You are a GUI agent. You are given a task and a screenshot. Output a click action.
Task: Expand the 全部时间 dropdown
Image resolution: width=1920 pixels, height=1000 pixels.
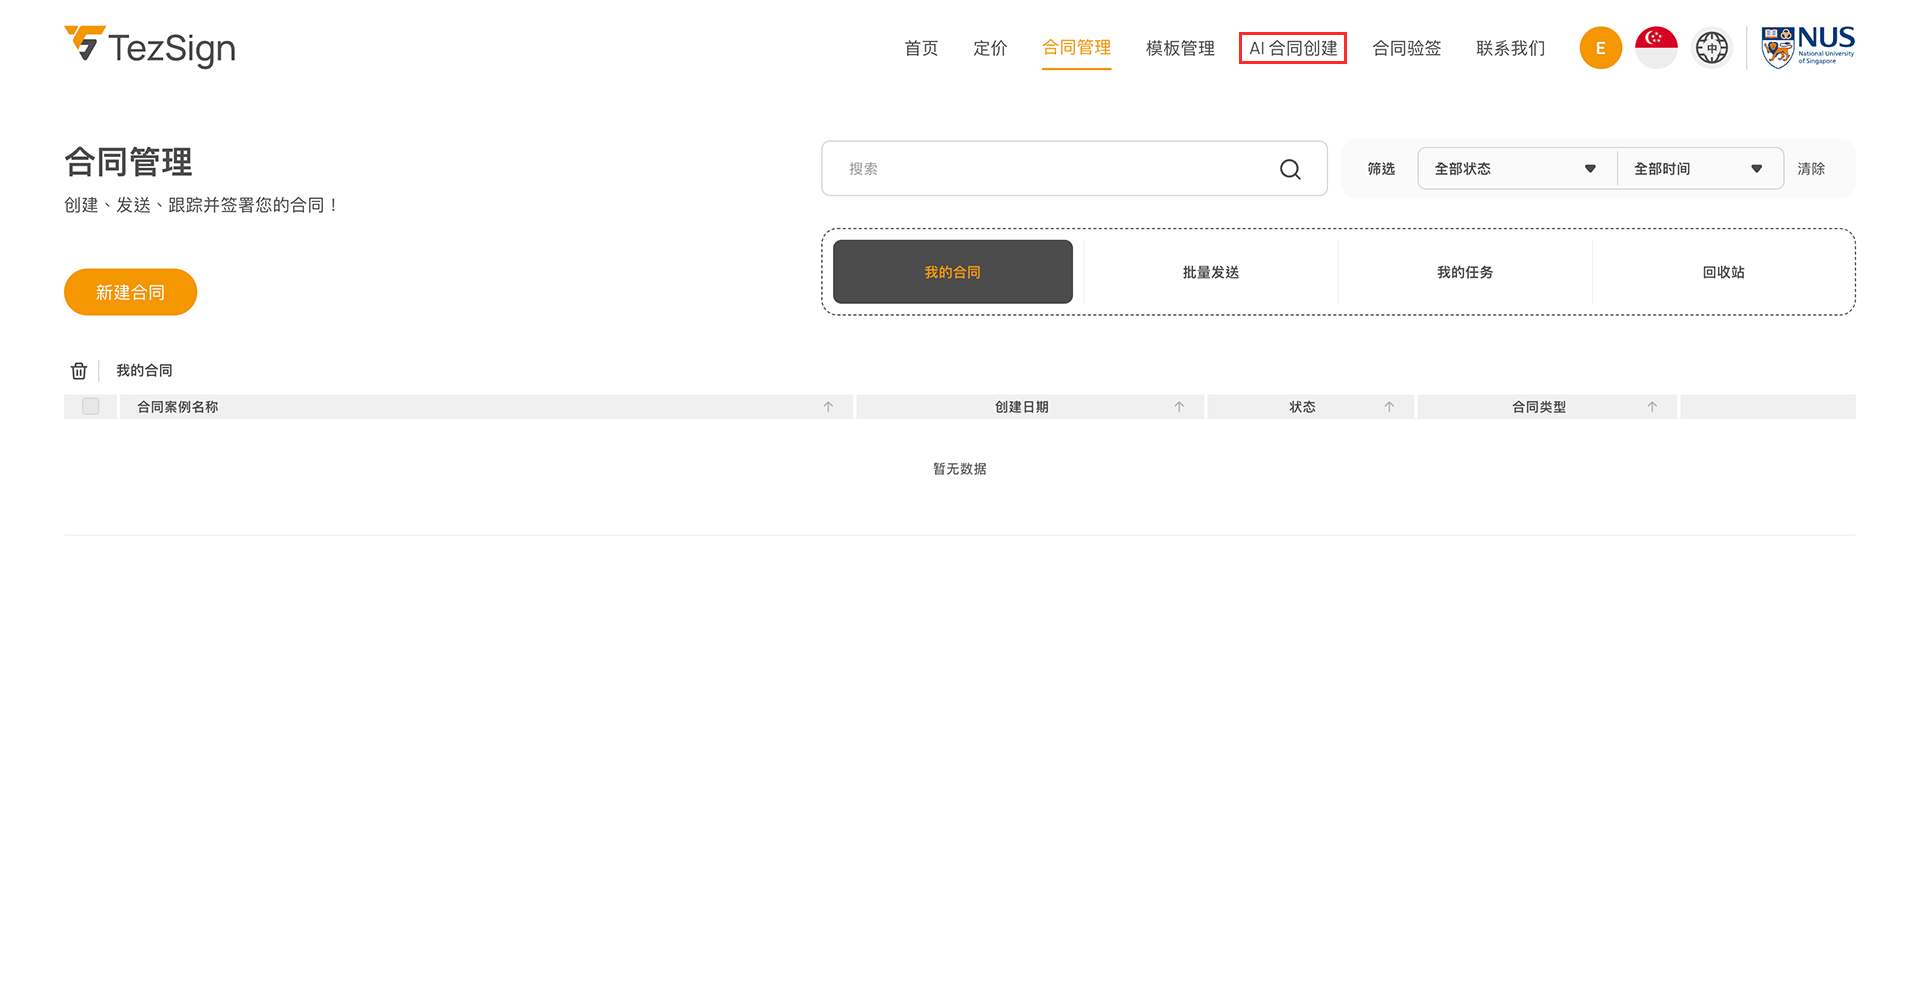pos(1698,169)
